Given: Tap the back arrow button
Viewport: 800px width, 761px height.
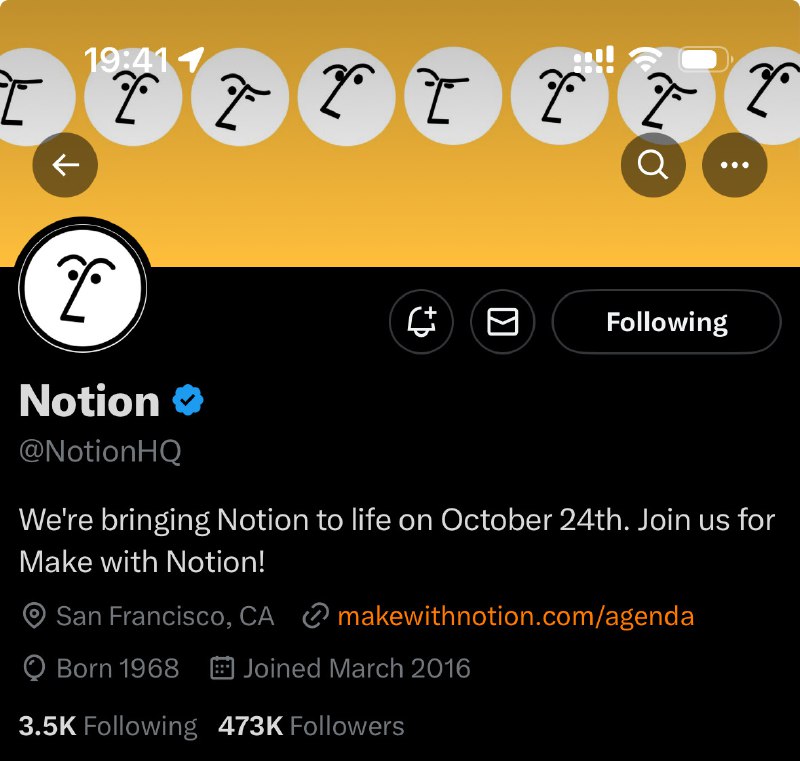Looking at the screenshot, I should pyautogui.click(x=65, y=165).
